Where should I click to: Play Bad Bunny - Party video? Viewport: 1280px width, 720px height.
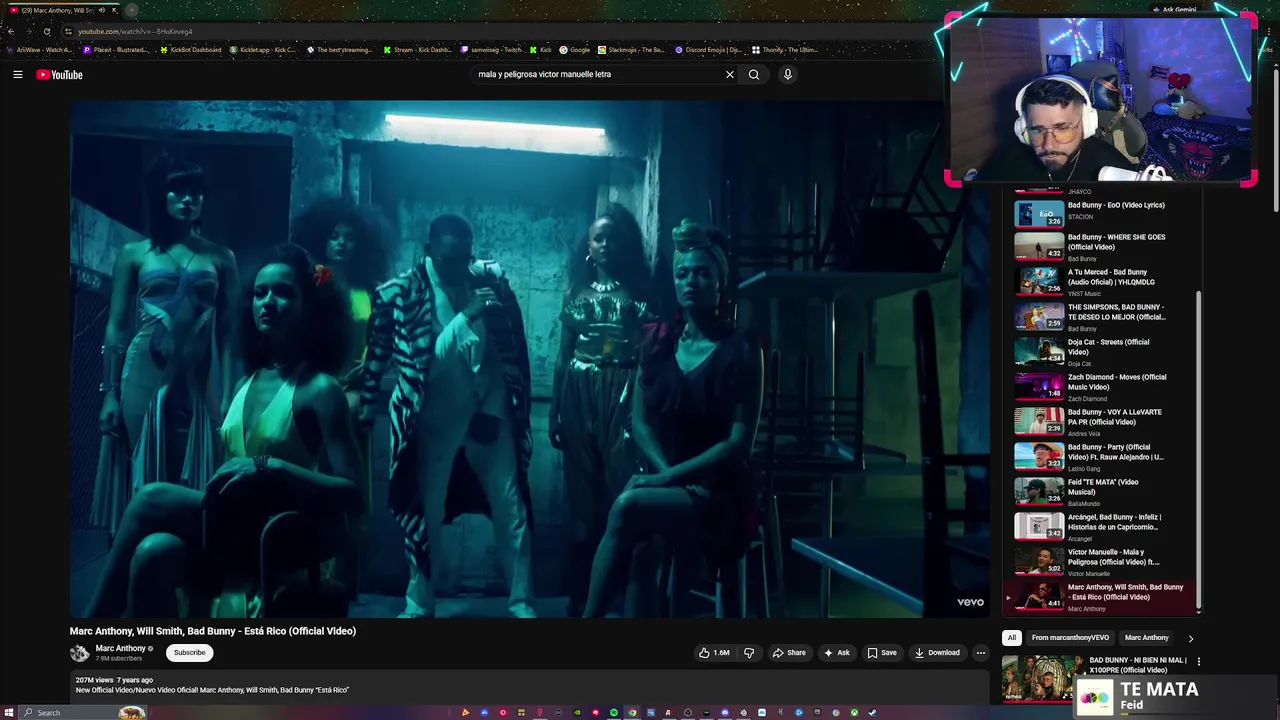[x=1099, y=457]
